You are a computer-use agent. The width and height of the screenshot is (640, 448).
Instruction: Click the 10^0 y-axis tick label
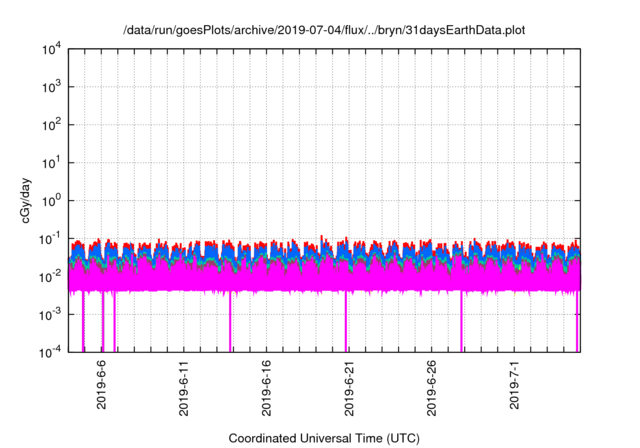coord(52,201)
